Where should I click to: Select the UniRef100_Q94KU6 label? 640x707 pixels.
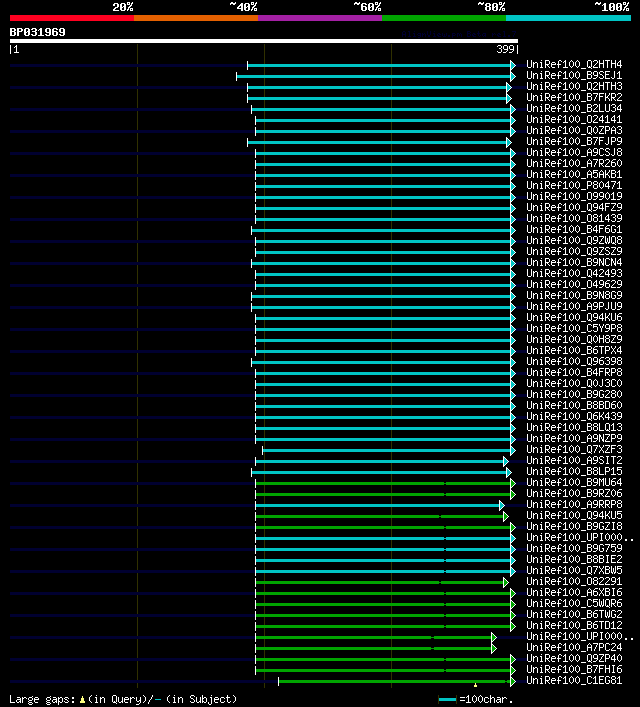(574, 317)
